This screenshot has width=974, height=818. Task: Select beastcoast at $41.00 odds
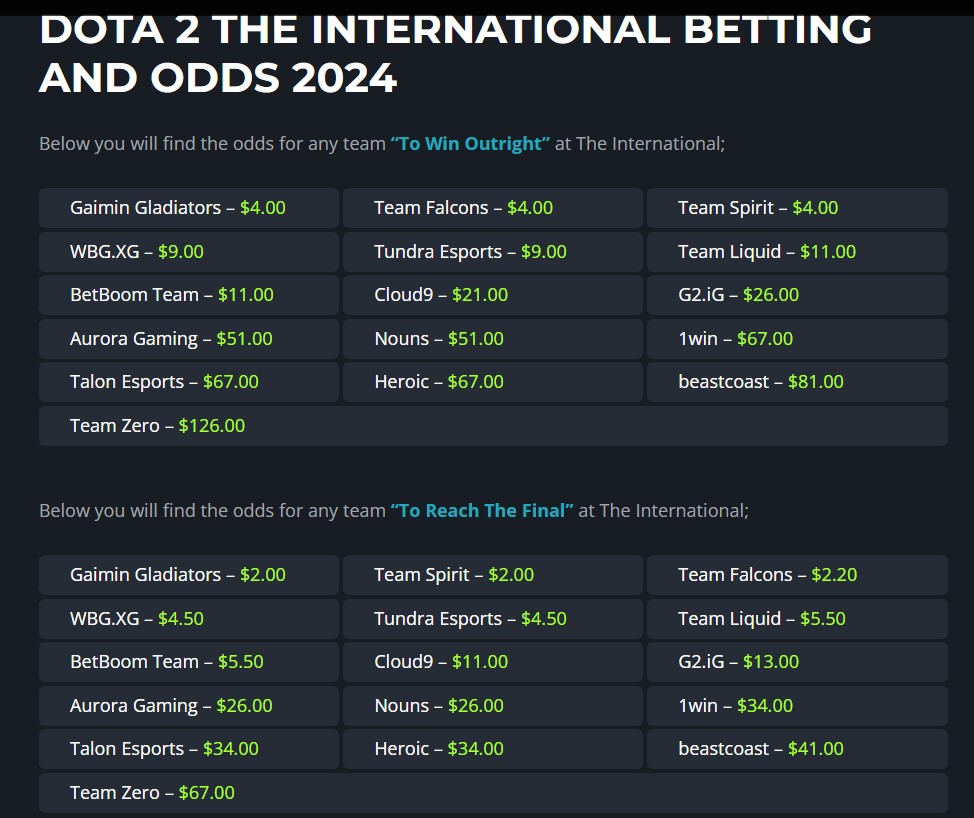tap(760, 749)
